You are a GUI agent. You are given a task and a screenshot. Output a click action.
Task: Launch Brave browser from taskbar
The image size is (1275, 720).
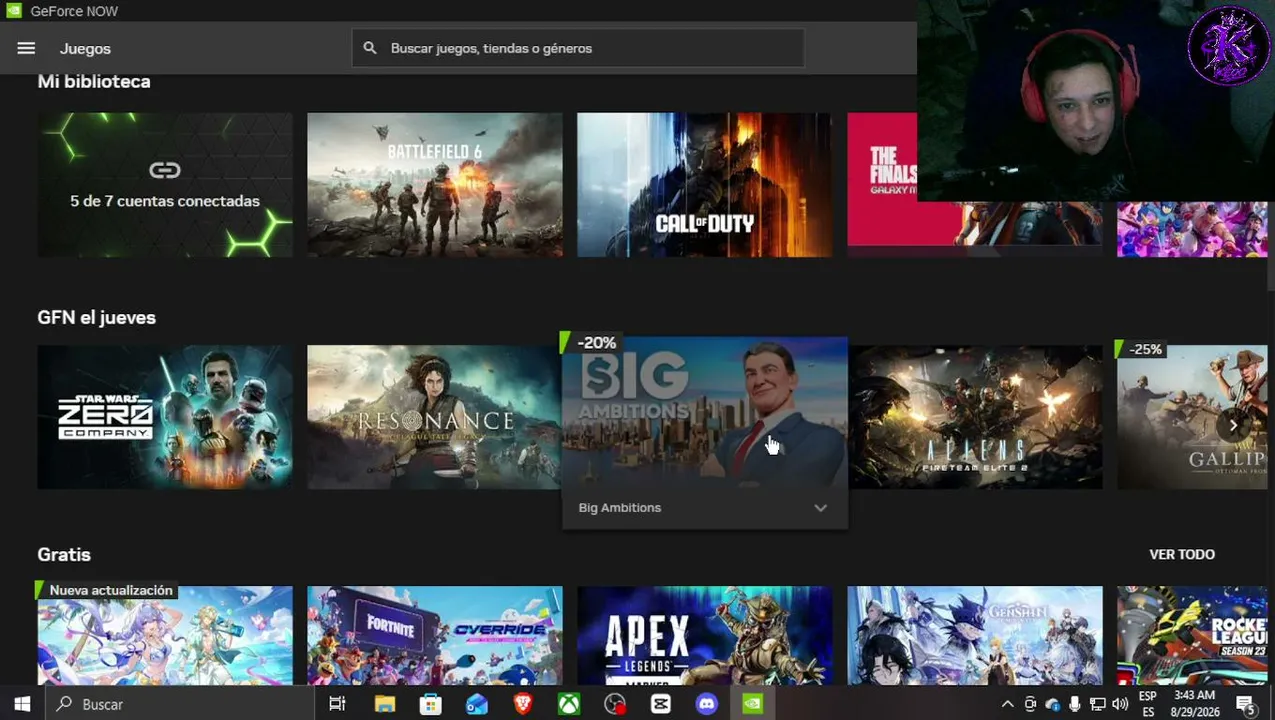523,704
